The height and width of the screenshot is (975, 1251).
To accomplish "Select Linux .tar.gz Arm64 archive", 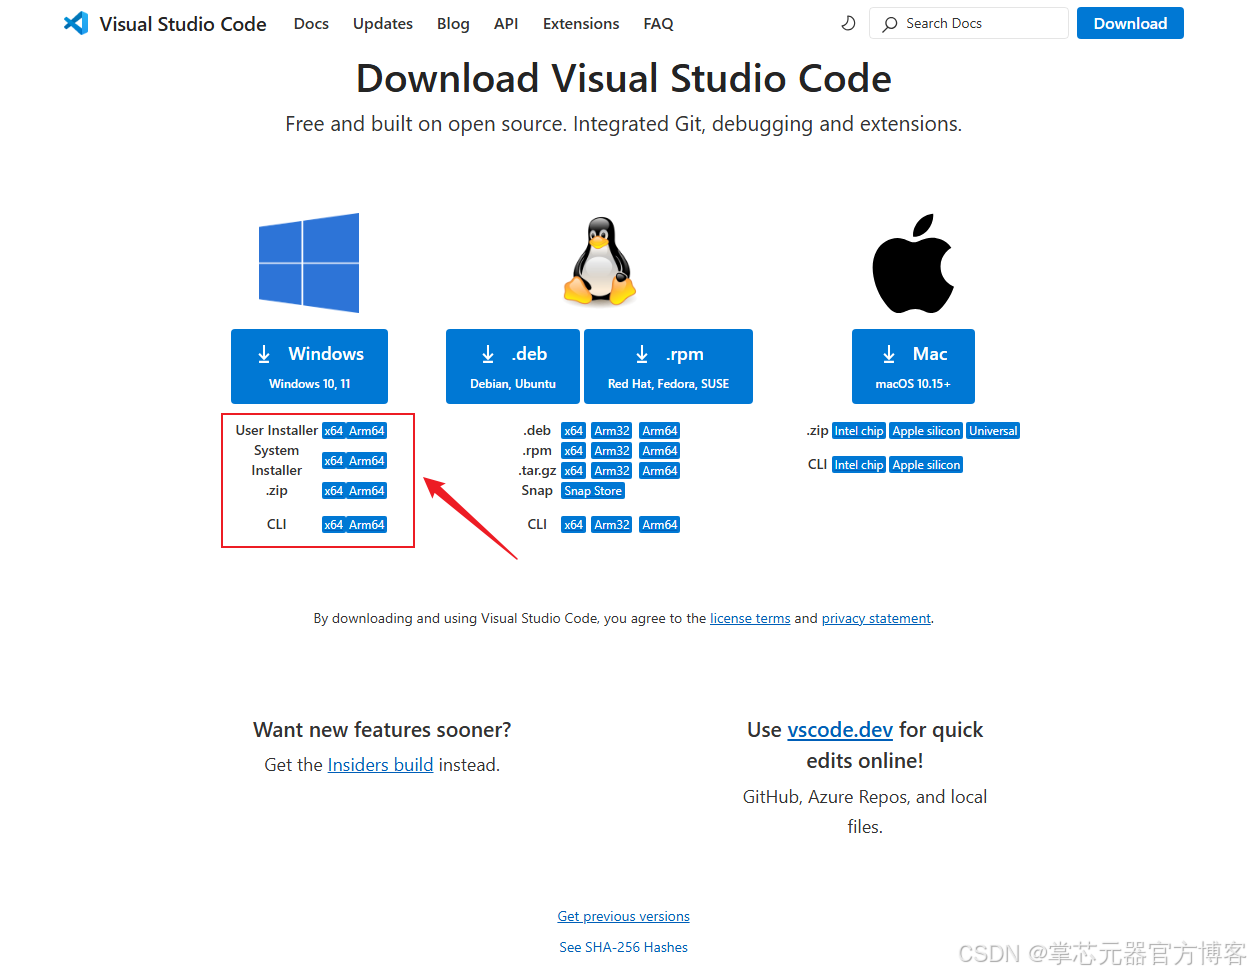I will (660, 471).
